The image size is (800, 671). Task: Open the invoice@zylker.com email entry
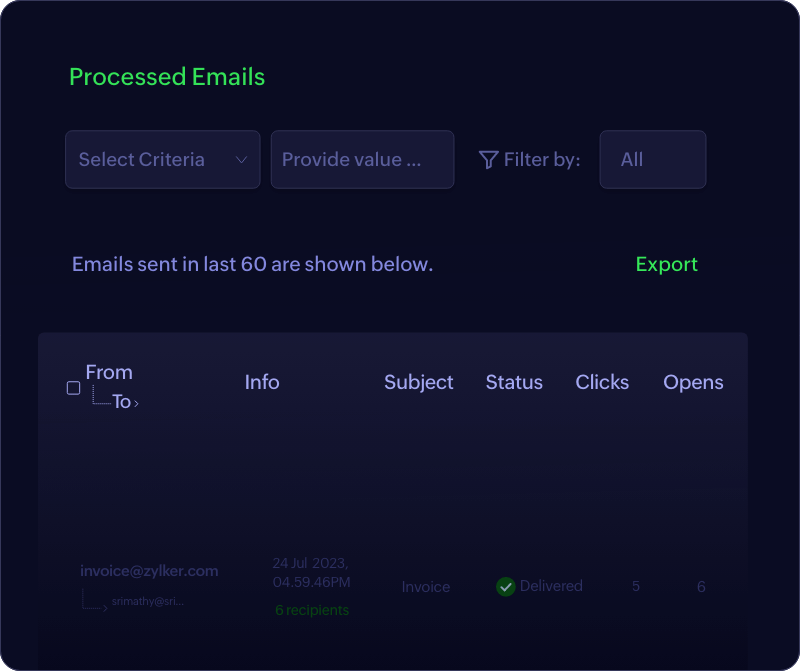pos(149,571)
